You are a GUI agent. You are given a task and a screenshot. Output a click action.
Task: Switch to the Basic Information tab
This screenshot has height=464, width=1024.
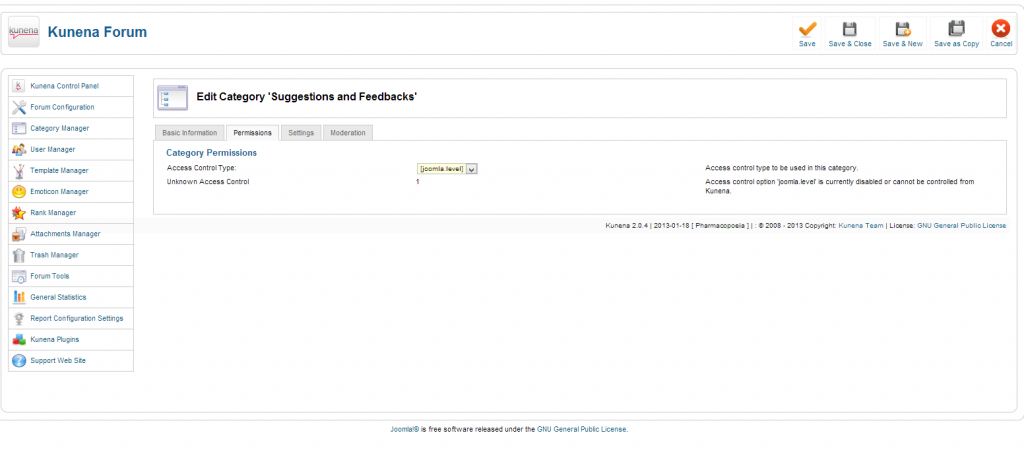pyautogui.click(x=189, y=133)
